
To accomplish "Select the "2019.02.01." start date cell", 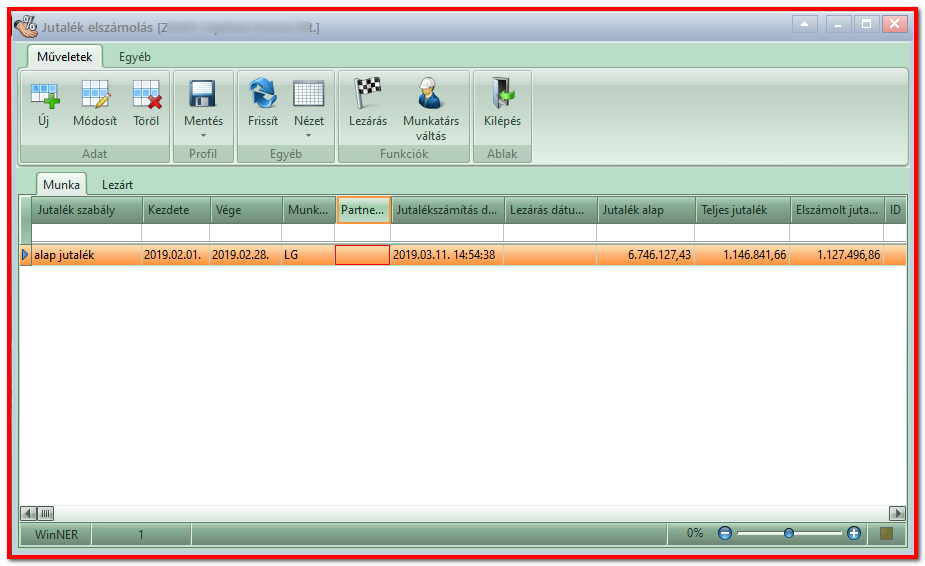I will pos(176,255).
